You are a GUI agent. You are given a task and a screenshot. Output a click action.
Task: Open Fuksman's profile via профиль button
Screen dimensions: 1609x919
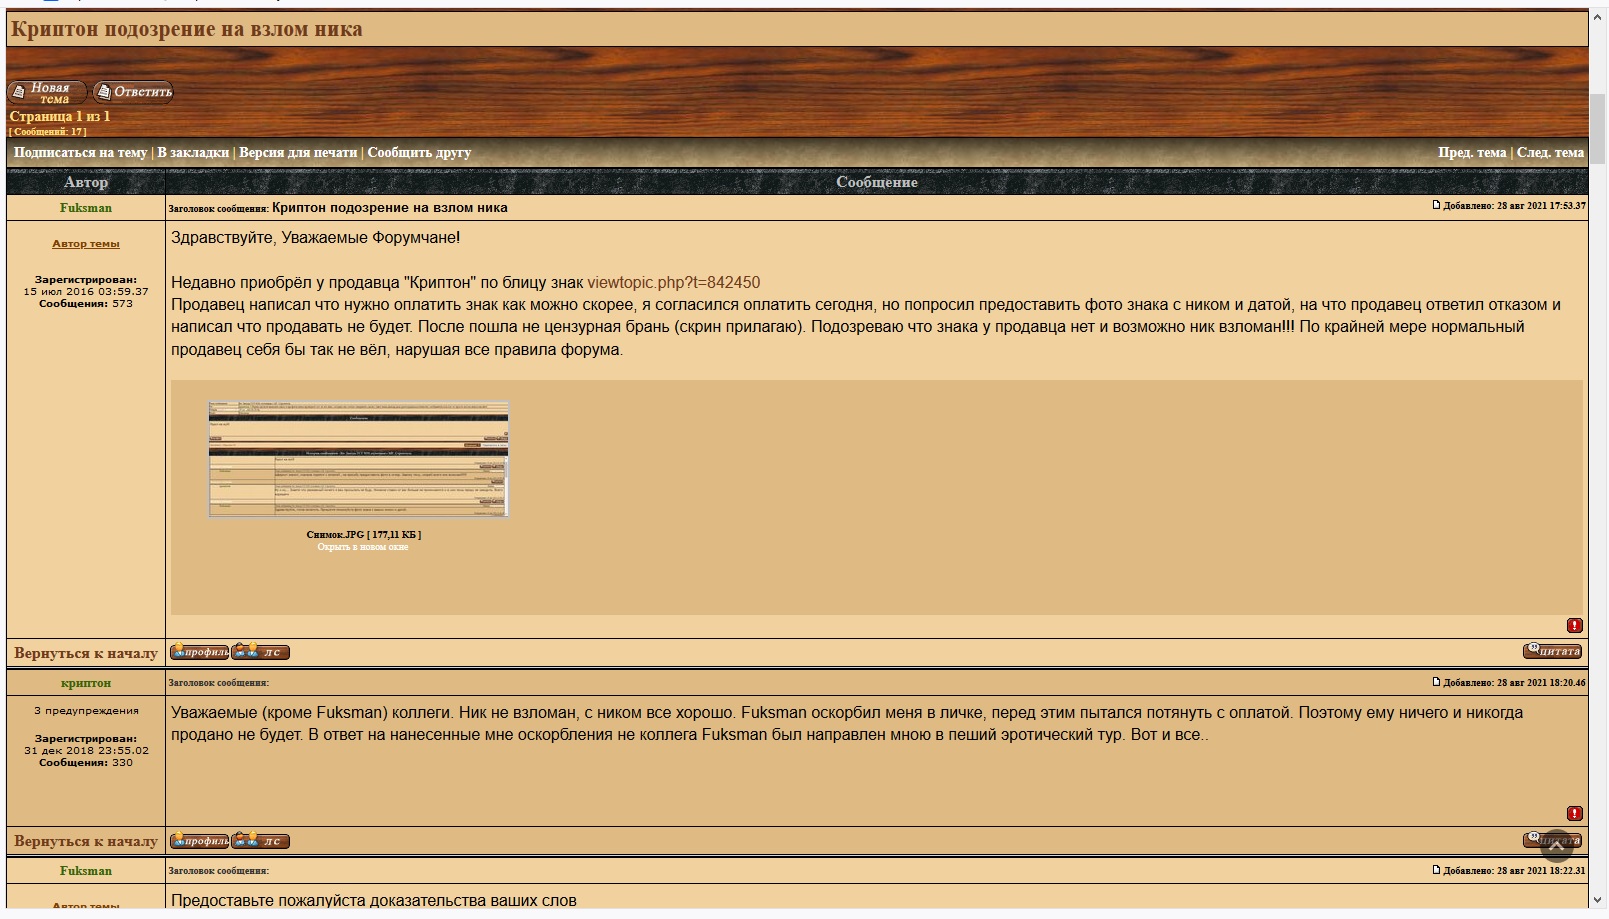pos(199,652)
